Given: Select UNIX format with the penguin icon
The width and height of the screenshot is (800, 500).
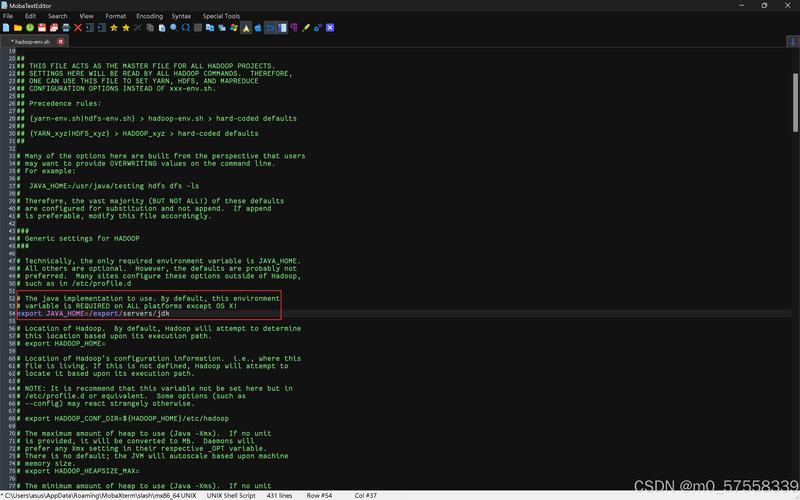Looking at the screenshot, I should pyautogui.click(x=246, y=28).
